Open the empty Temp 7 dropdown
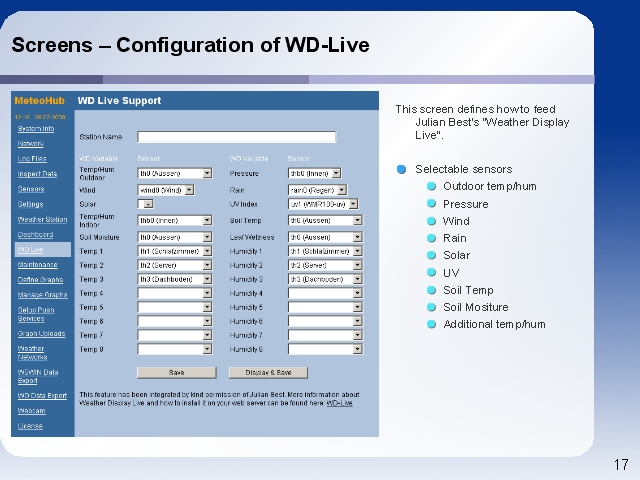The image size is (640, 480). (x=174, y=335)
